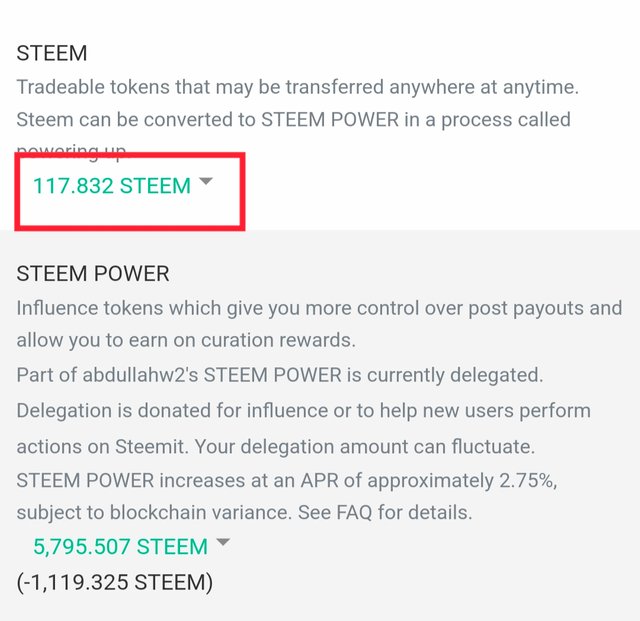Click the "Delegation is donated for influence" line
The image size is (640, 621).
[x=303, y=411]
